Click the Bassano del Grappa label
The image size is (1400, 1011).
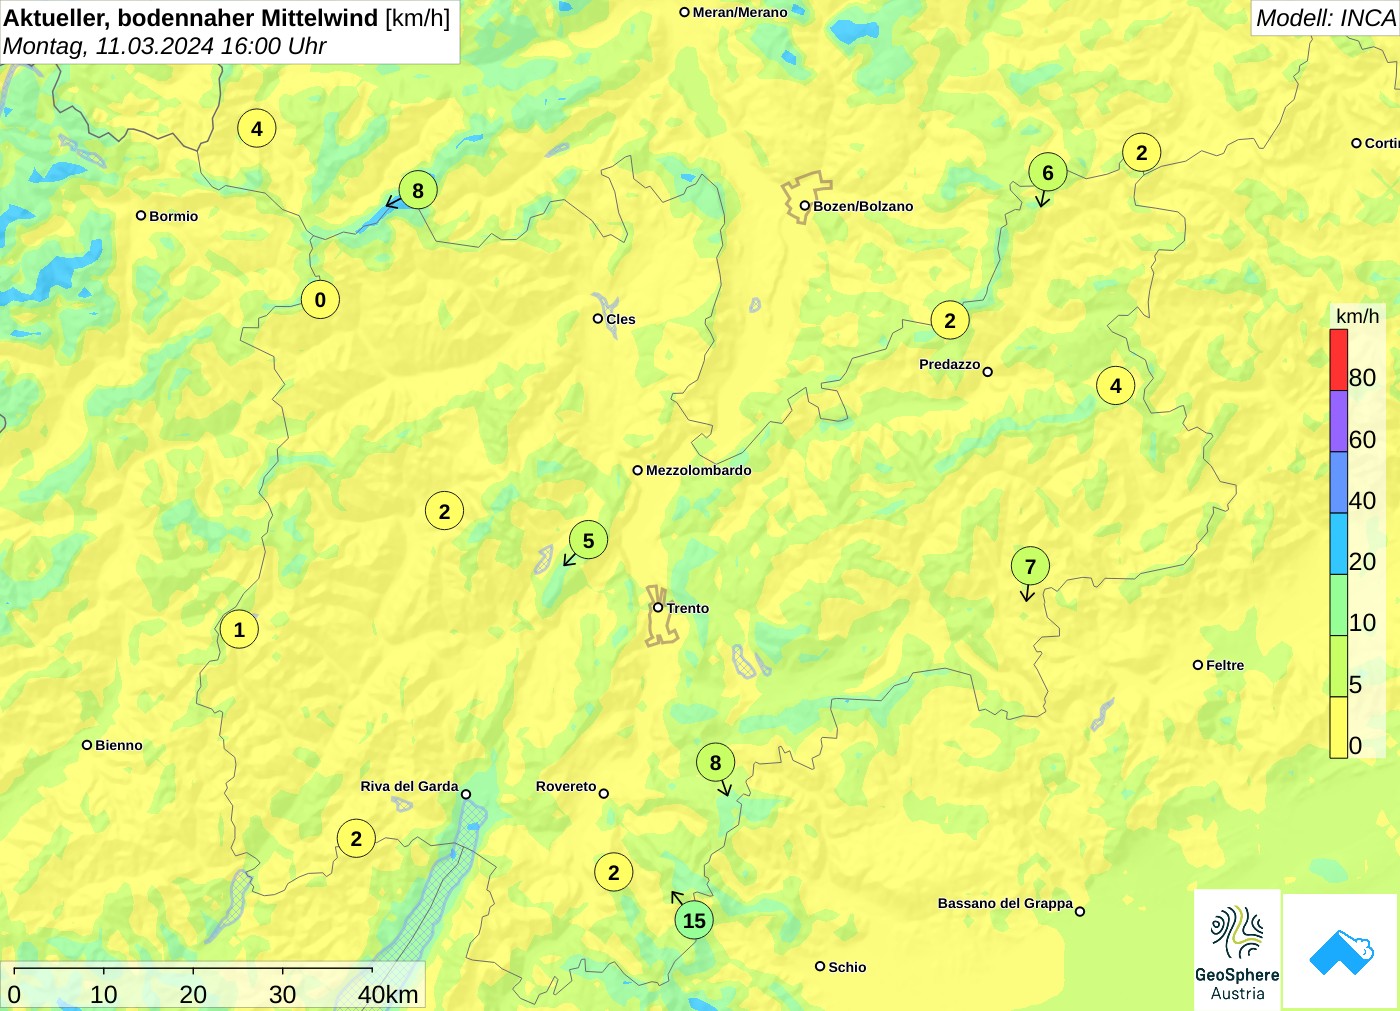pos(1005,903)
